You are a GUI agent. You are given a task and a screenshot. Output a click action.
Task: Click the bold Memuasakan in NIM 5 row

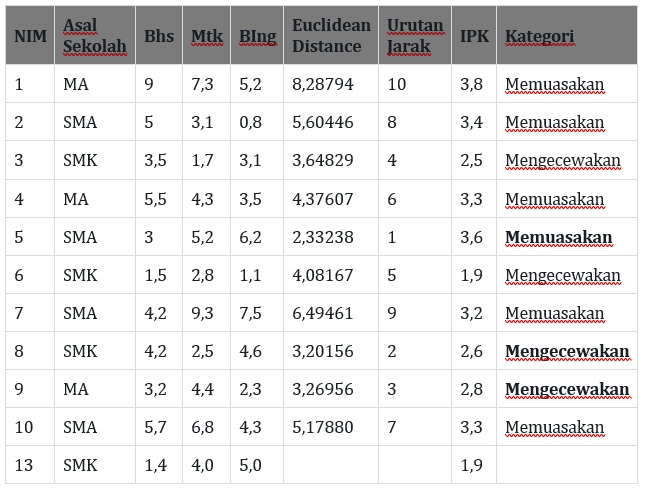[558, 237]
